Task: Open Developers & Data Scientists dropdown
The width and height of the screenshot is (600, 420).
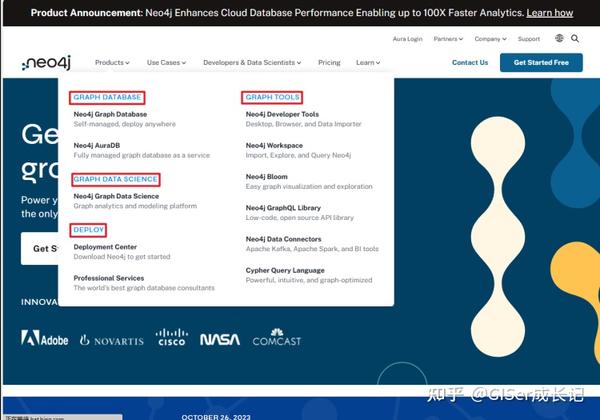Action: [x=250, y=63]
